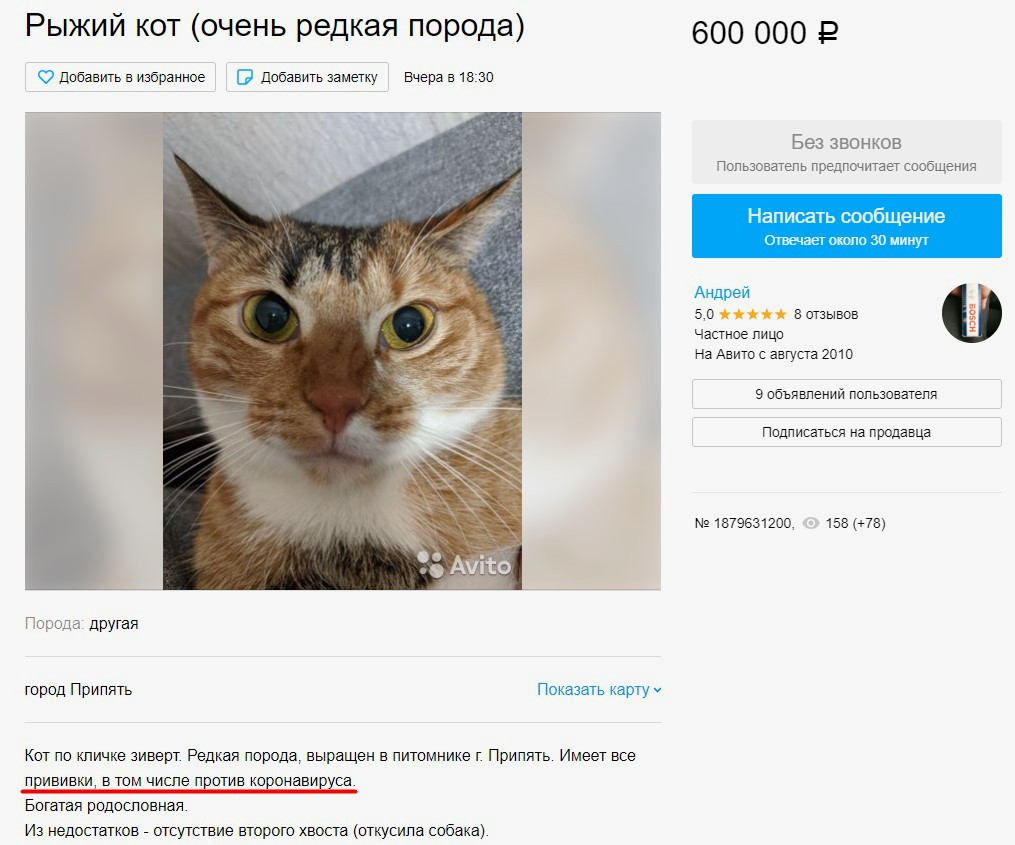Click Подписаться на продавца
The width and height of the screenshot is (1015, 845).
coord(846,432)
